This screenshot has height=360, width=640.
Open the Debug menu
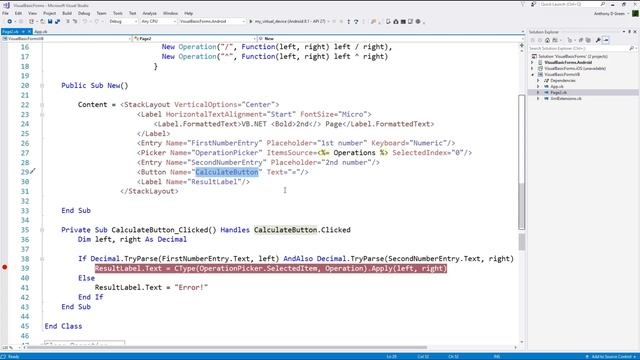click(84, 13)
